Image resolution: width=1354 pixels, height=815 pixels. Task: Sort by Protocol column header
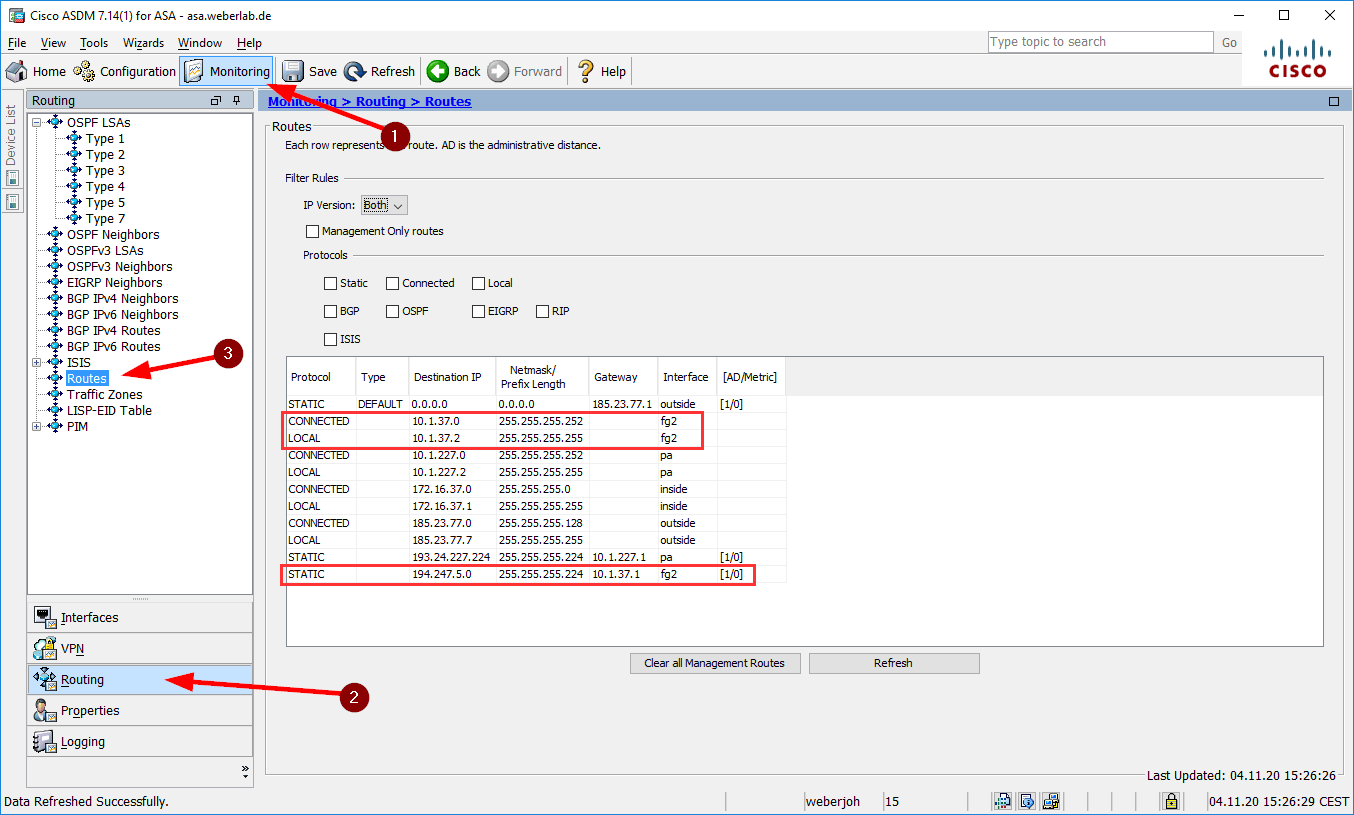[x=321, y=377]
